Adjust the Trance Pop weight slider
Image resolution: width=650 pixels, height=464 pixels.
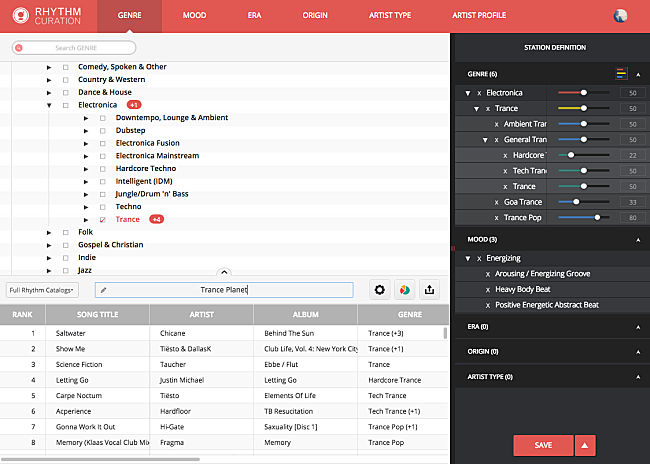(598, 217)
